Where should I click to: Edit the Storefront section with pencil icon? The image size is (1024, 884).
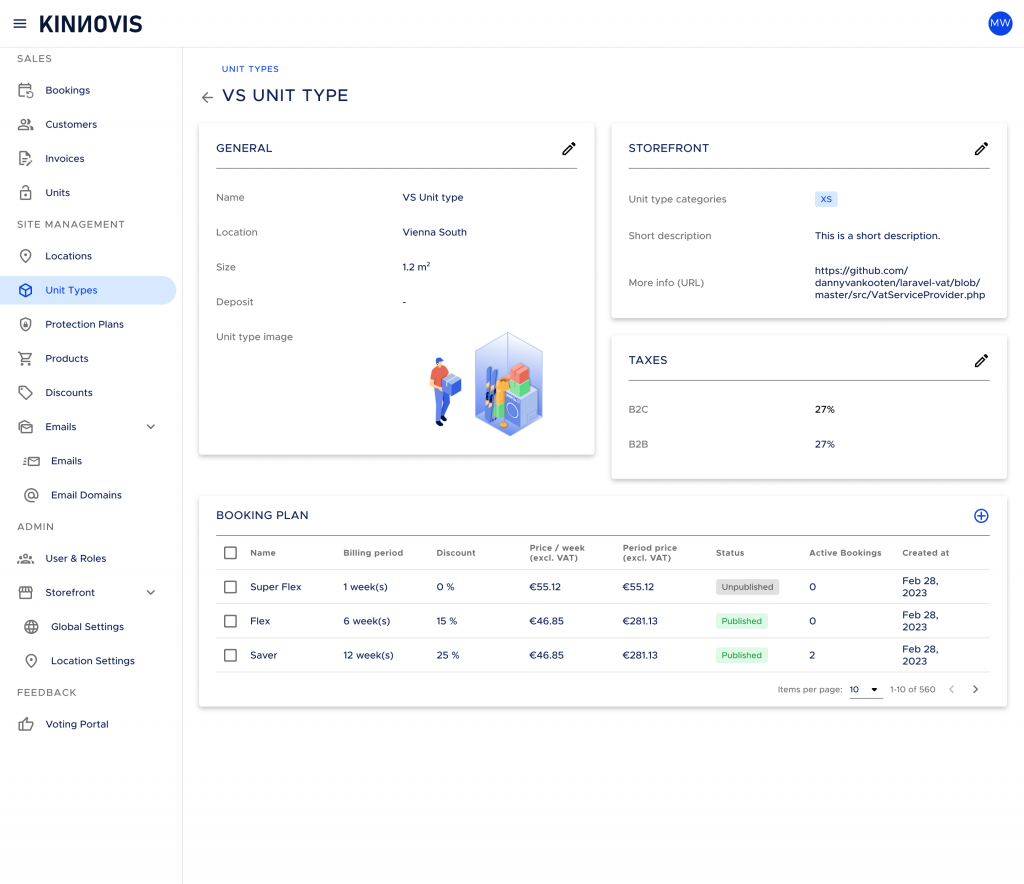pos(981,149)
